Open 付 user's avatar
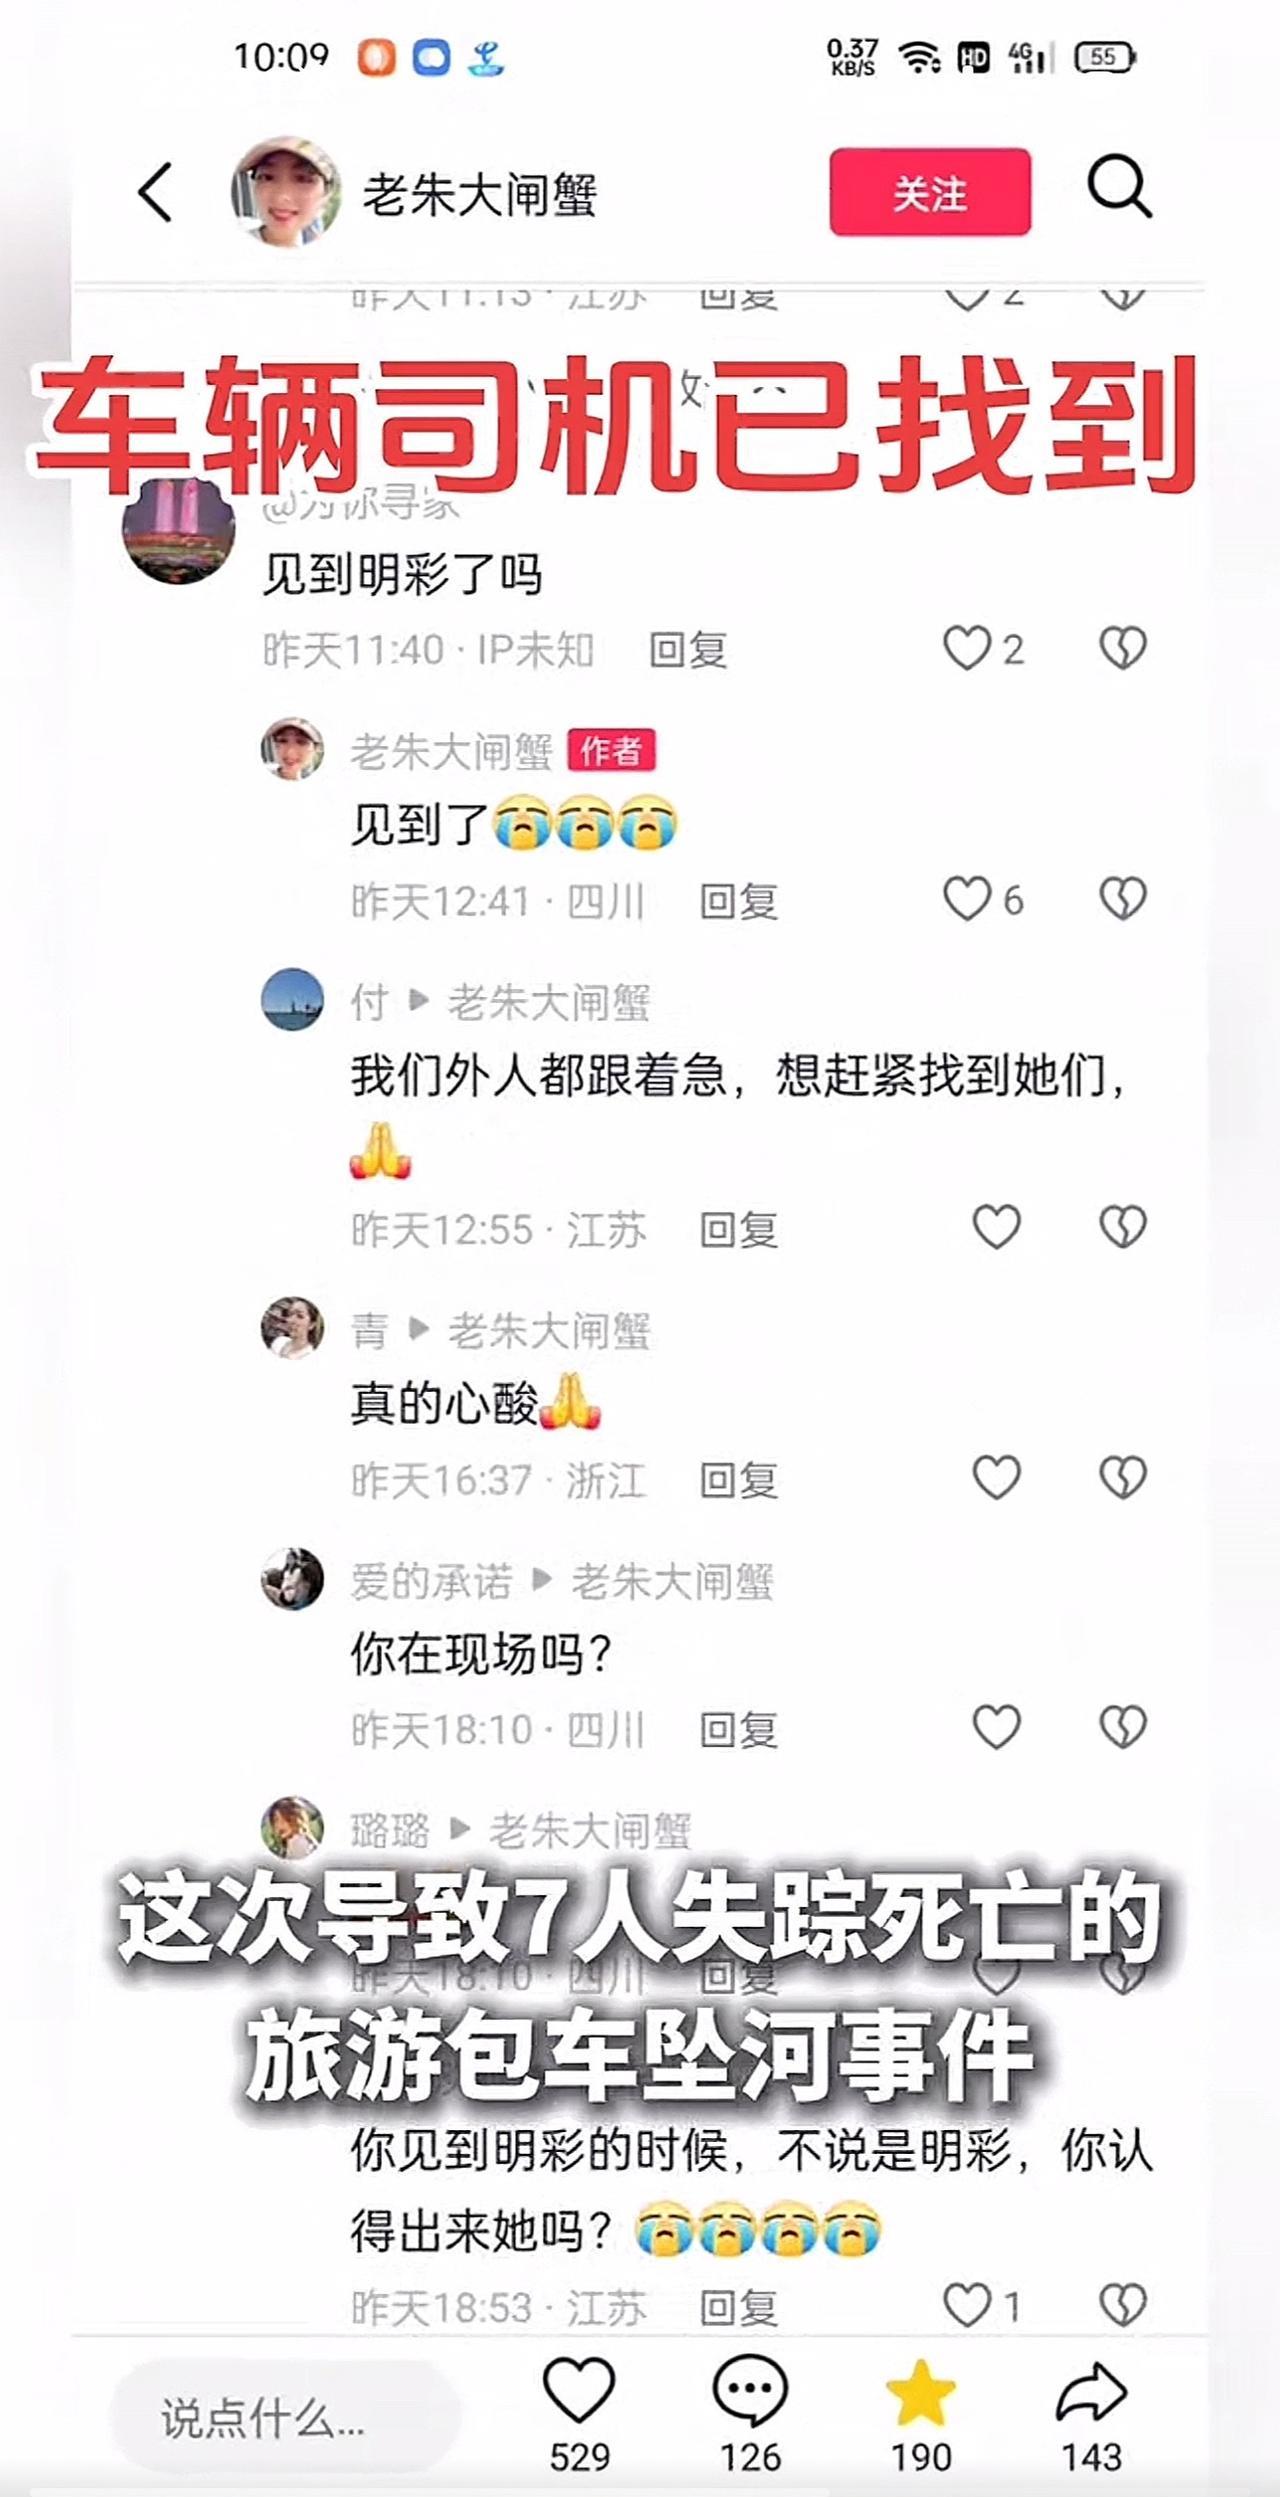Screen dimensions: 1280x2497 click(292, 999)
